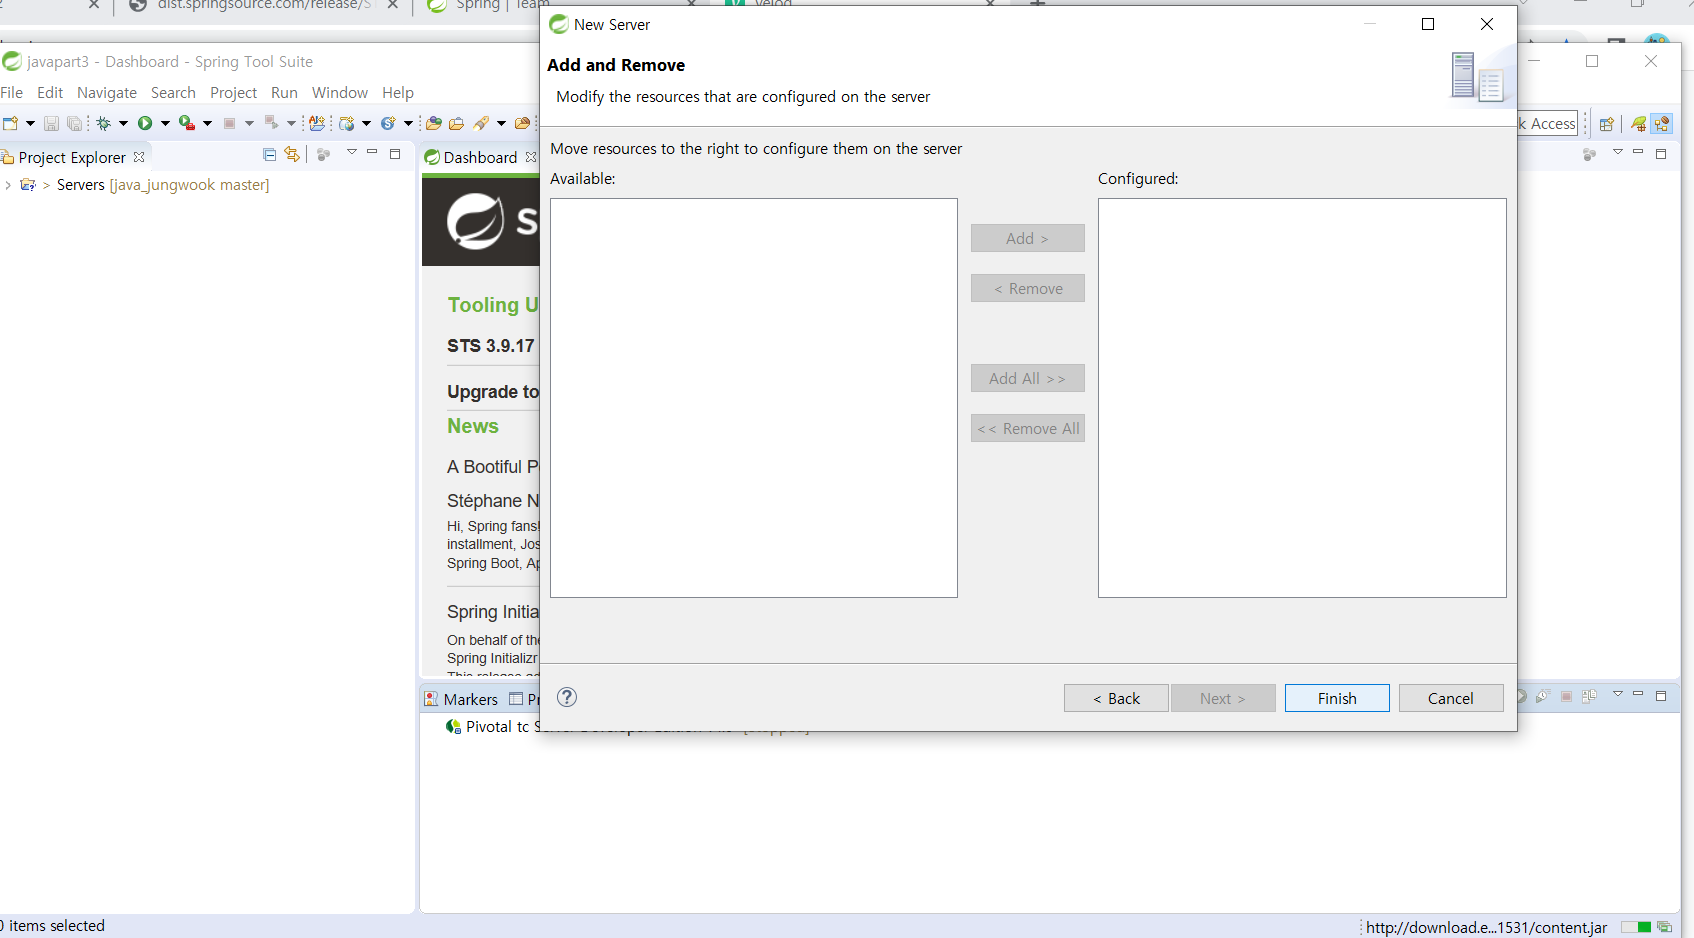Image resolution: width=1694 pixels, height=938 pixels.
Task: Open the Run configurations dropdown arrow
Action: [165, 123]
